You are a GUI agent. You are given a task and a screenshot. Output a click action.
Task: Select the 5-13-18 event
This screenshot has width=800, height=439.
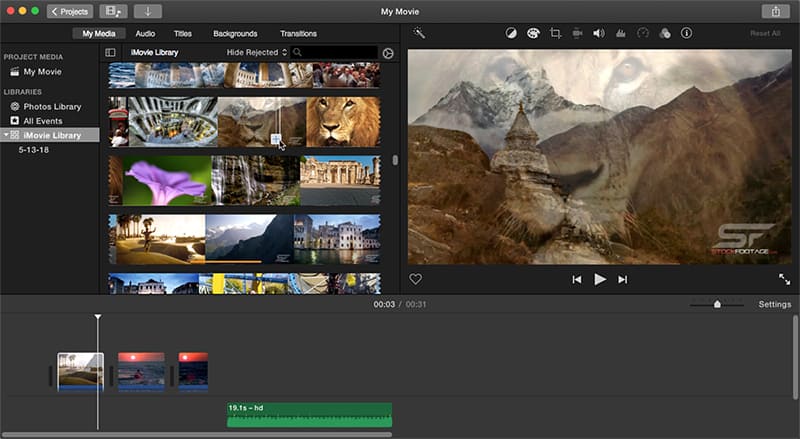pyautogui.click(x=34, y=150)
